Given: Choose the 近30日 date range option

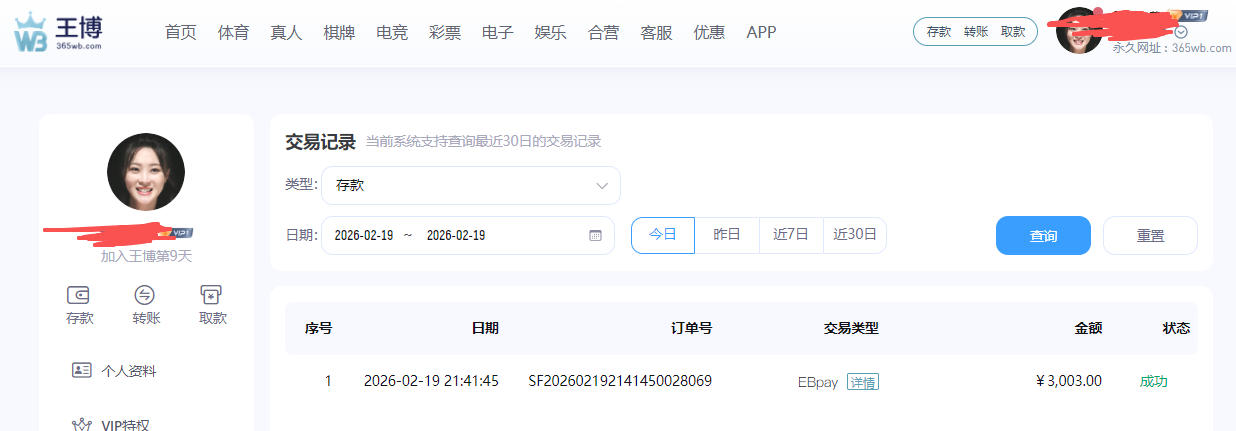Looking at the screenshot, I should (x=855, y=235).
